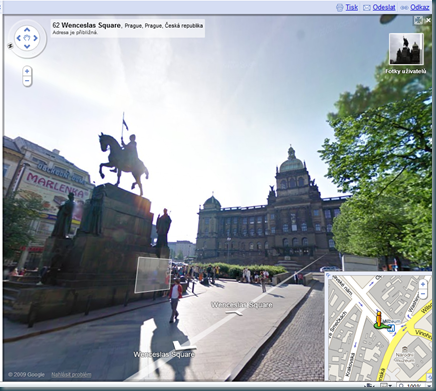Click the Národní muzeum marker on the mini-map
The height and width of the screenshot is (391, 436).
[x=405, y=349]
